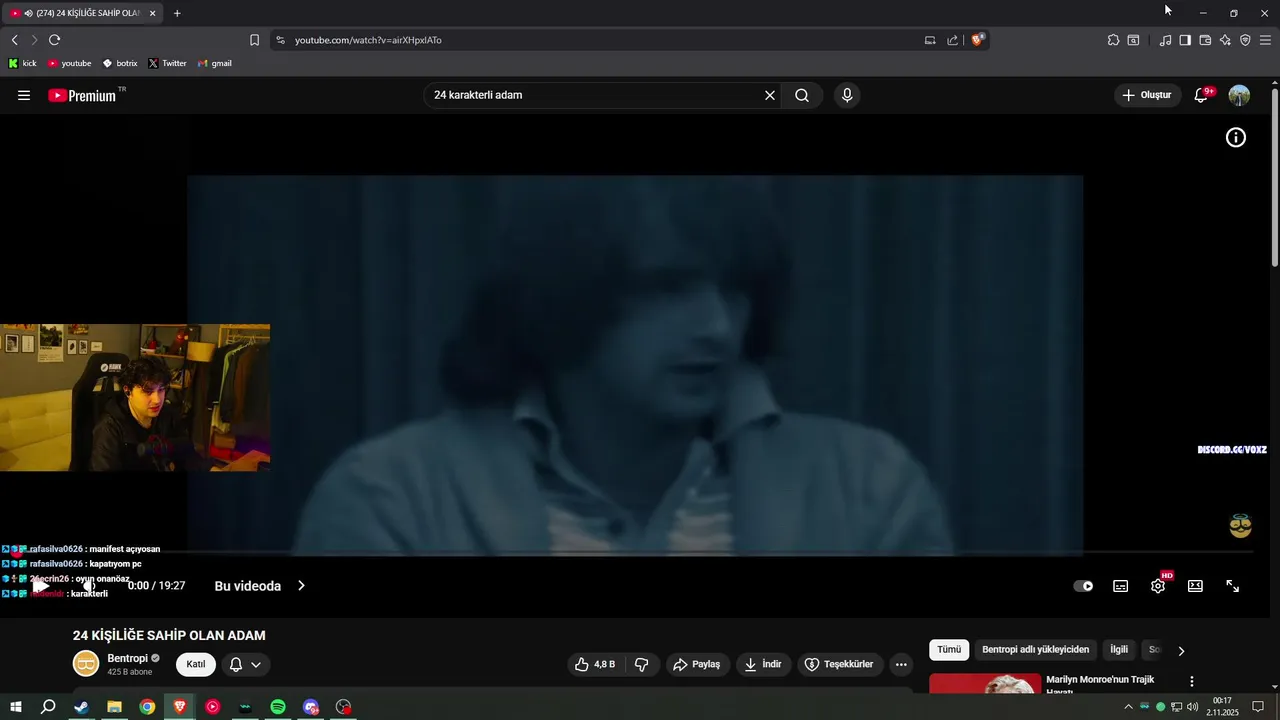Screen dimensions: 1280x720
Task: Open YouTube notifications bell
Action: 1201,95
